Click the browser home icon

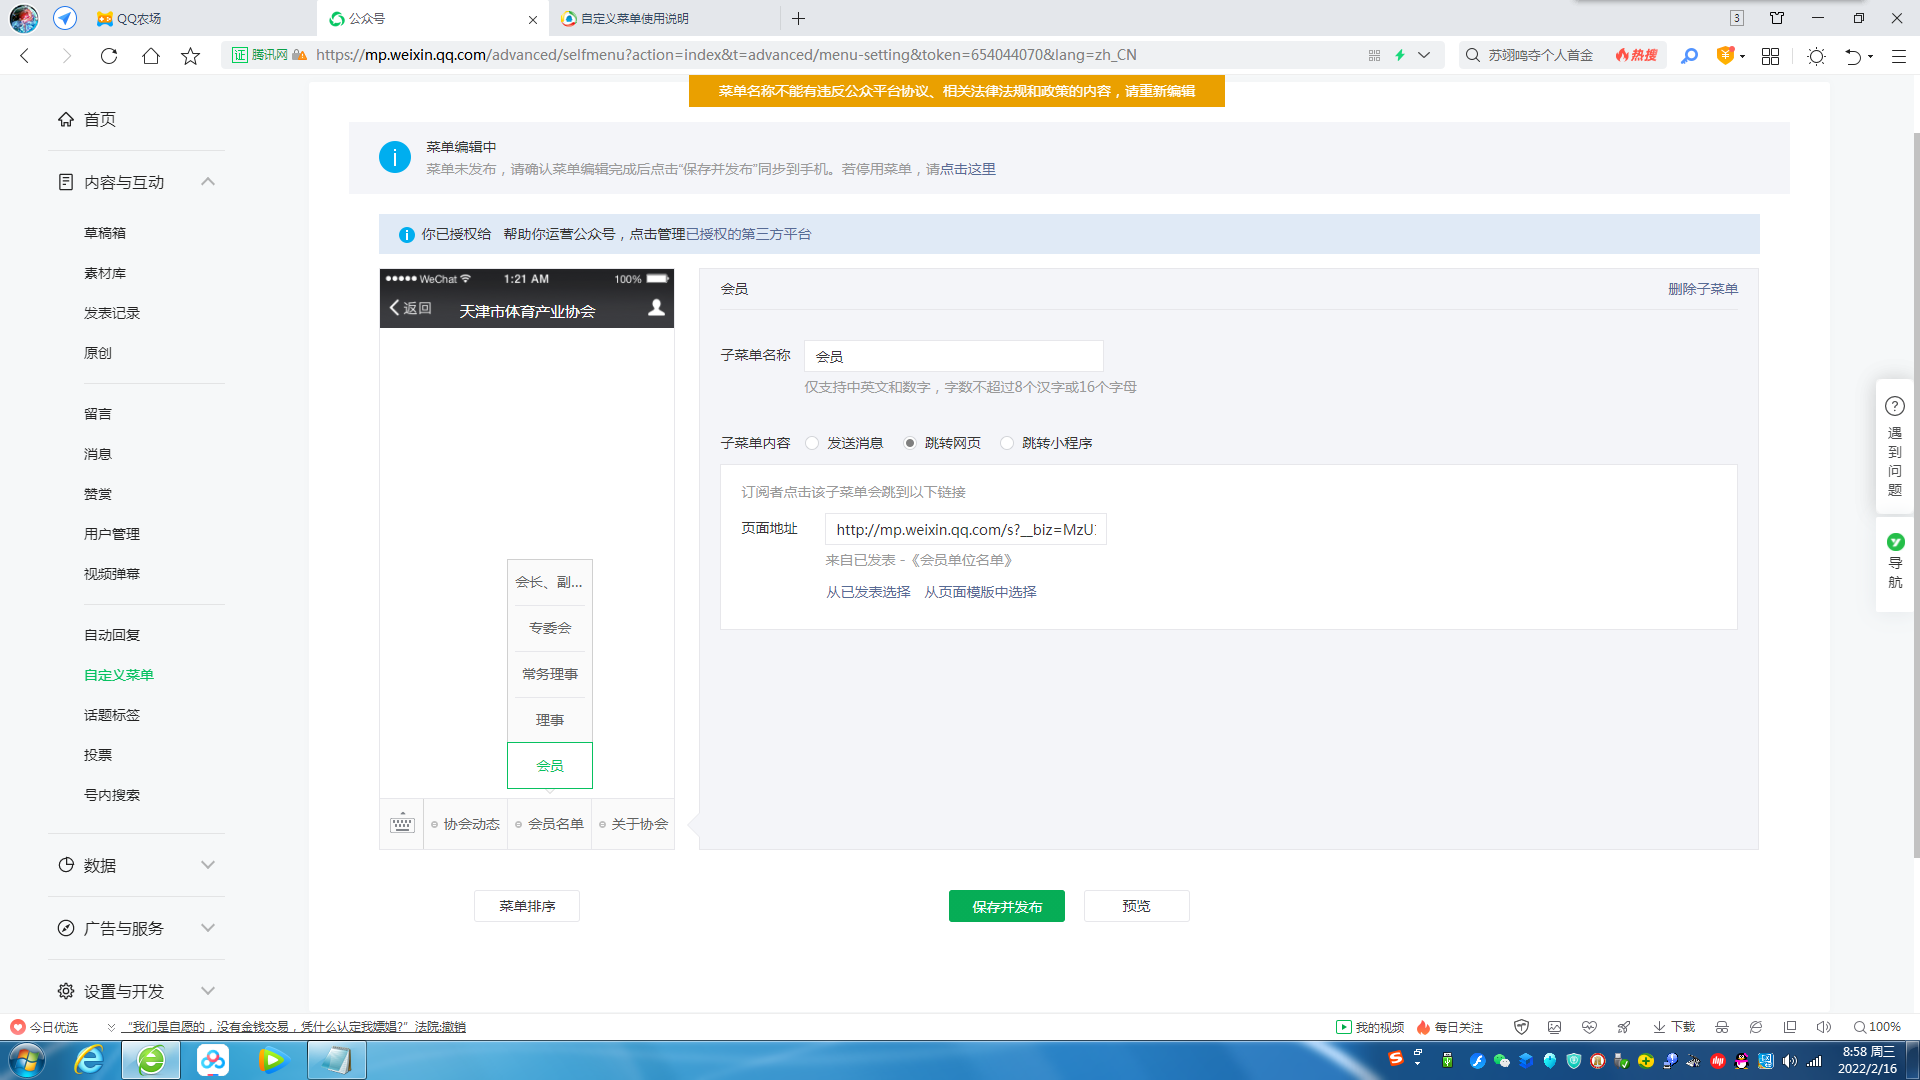click(150, 56)
